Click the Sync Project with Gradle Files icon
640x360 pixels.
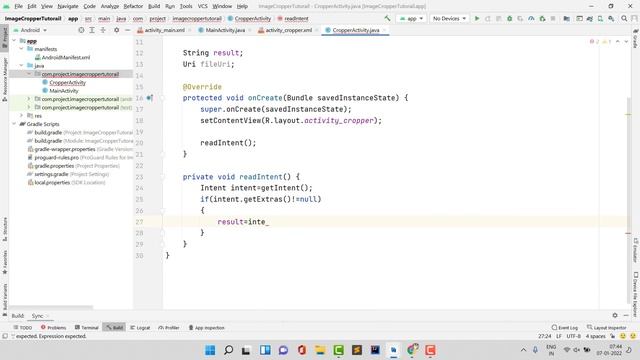pyautogui.click(x=590, y=18)
